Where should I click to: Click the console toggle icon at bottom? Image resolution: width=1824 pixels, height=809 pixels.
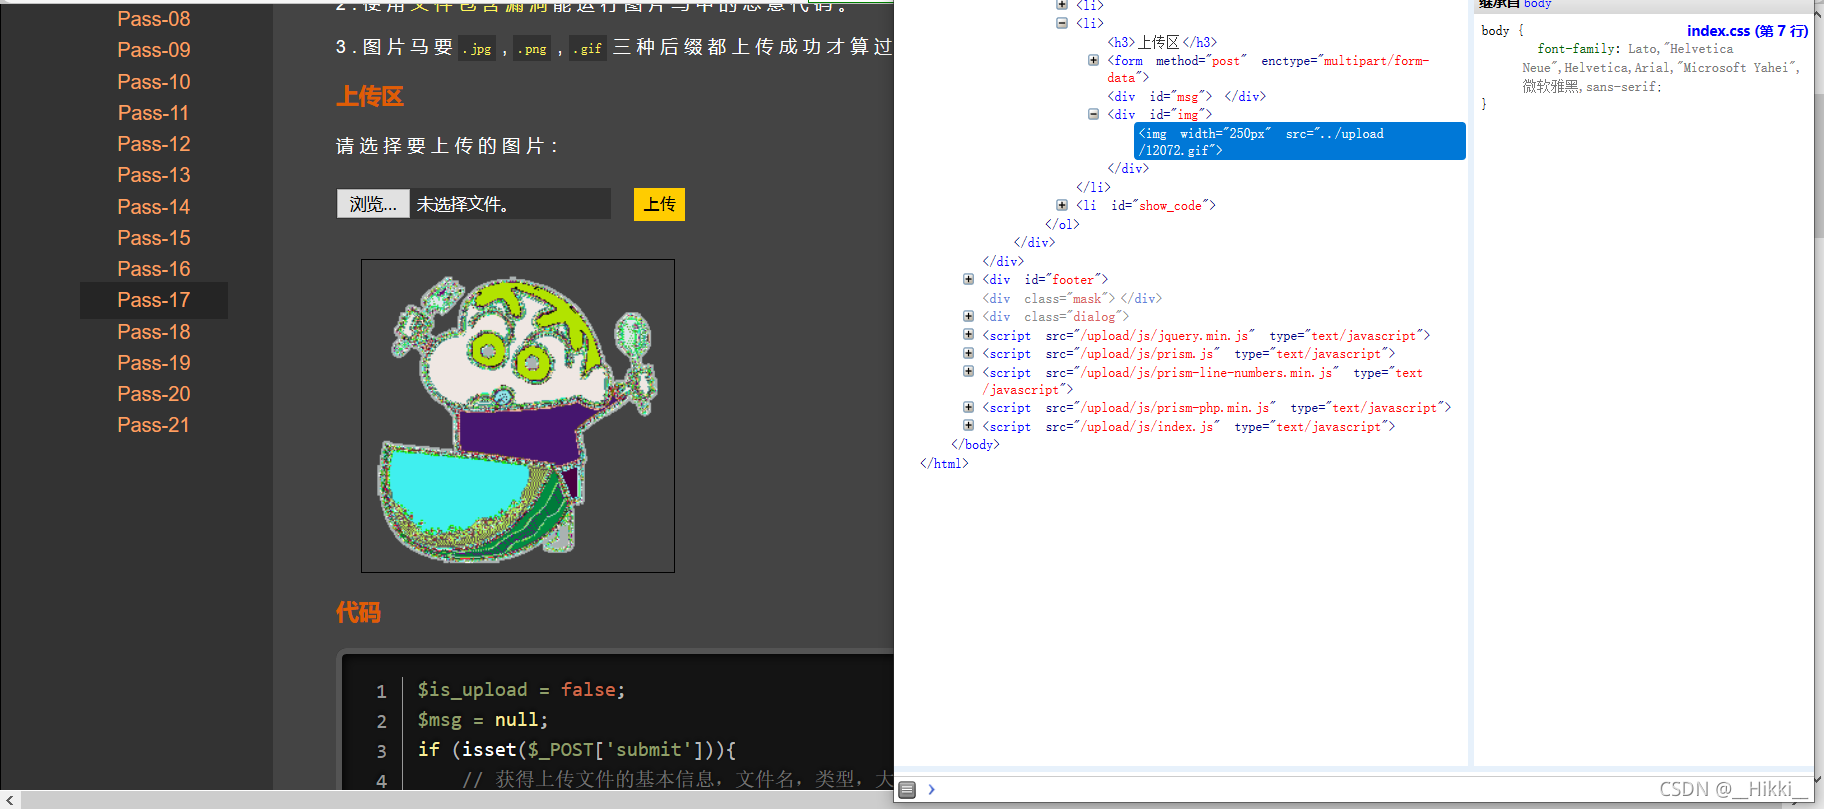point(907,790)
